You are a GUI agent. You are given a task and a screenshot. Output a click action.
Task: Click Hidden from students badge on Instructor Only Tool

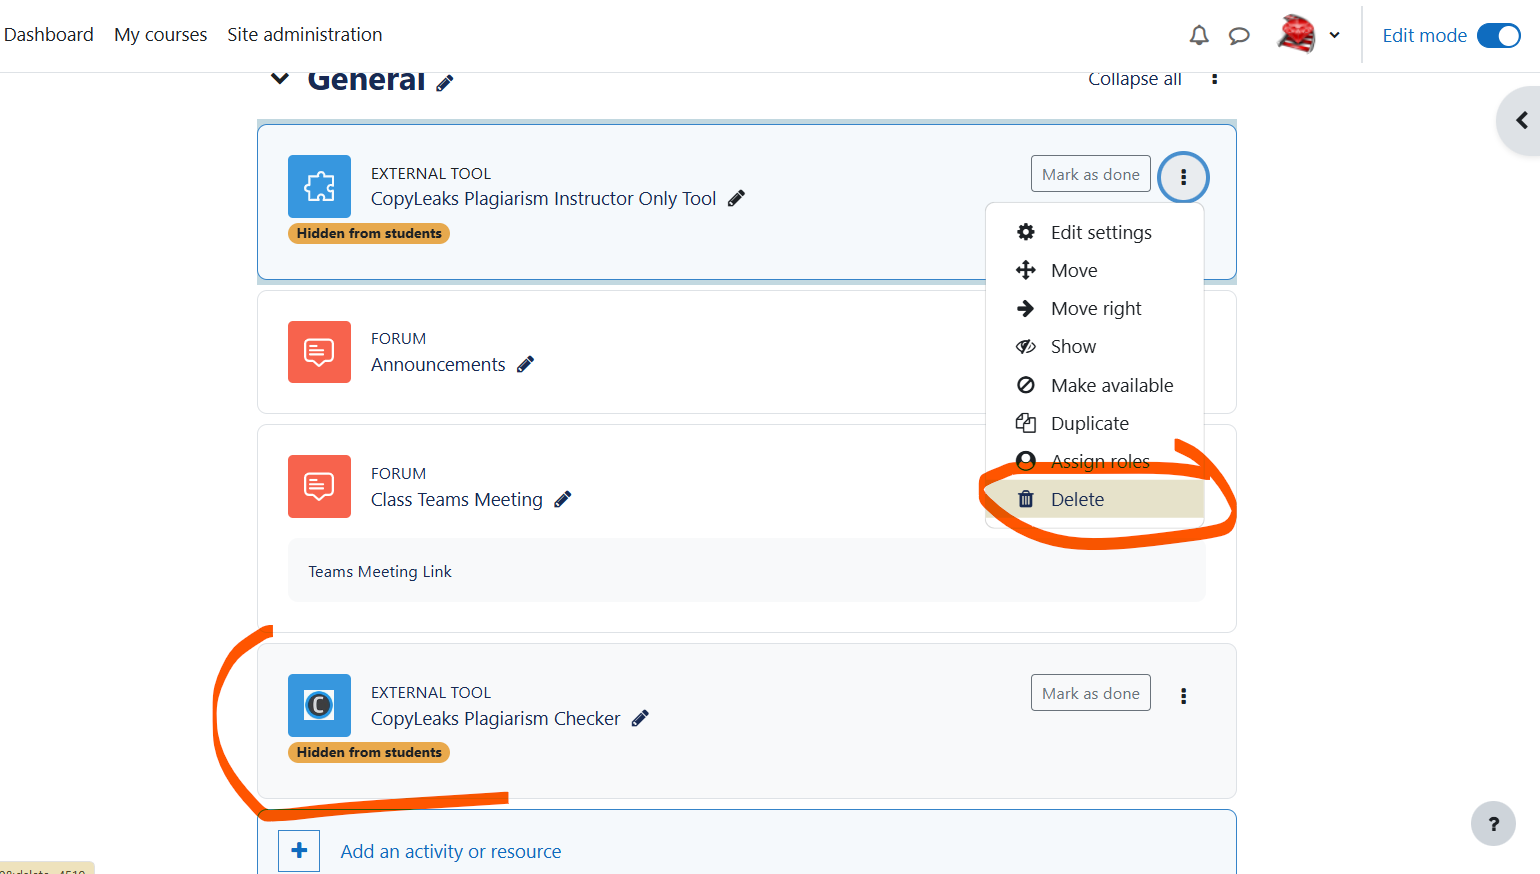coord(369,233)
